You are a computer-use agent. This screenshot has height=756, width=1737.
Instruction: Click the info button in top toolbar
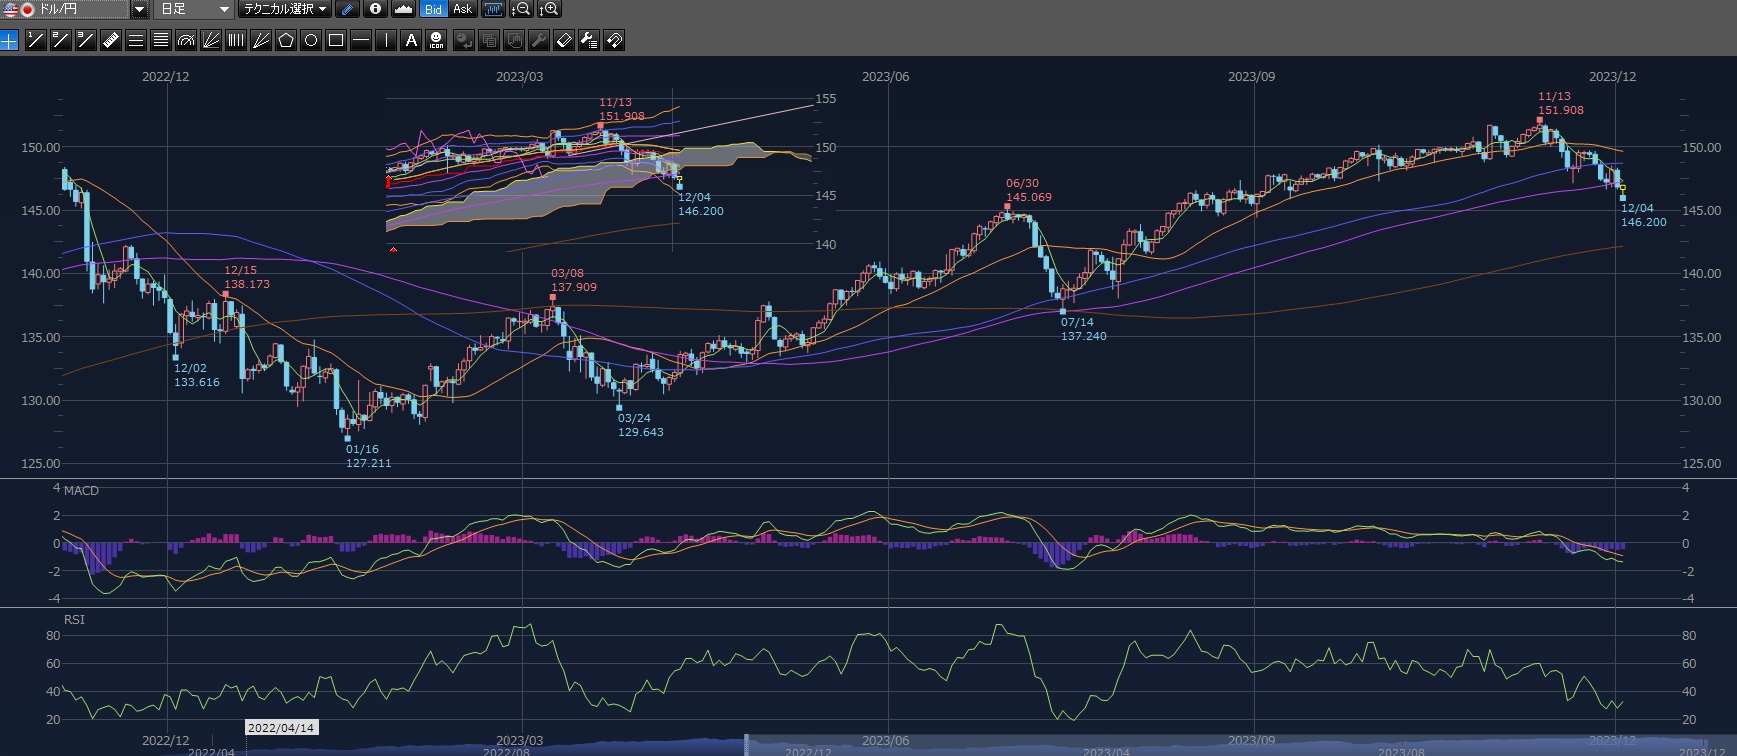pyautogui.click(x=375, y=9)
